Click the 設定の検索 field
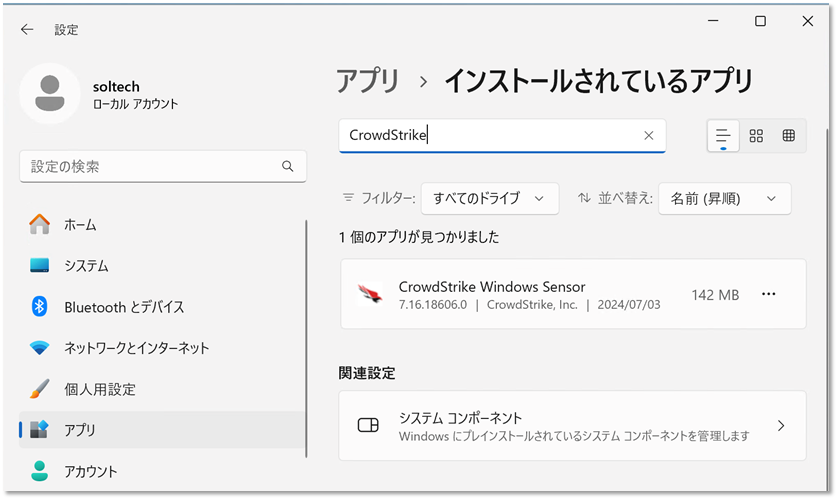The height and width of the screenshot is (500, 838). point(162,166)
